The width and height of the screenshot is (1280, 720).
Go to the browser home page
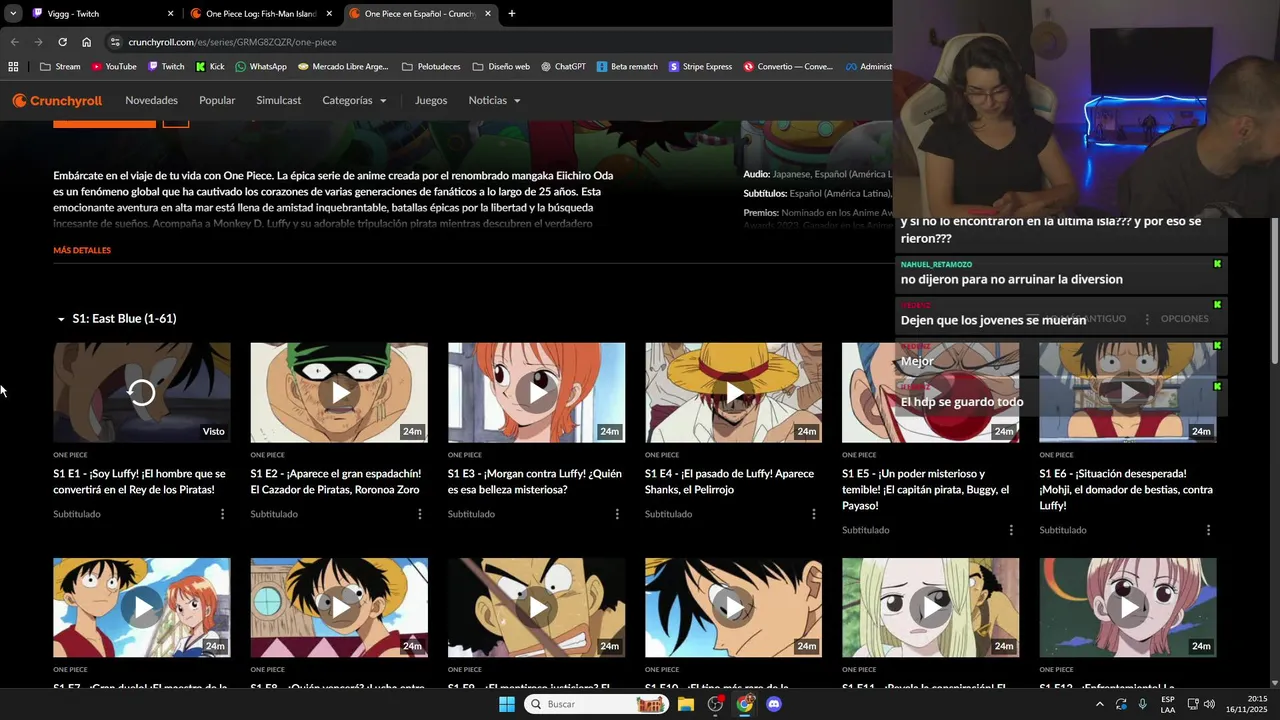coord(86,42)
